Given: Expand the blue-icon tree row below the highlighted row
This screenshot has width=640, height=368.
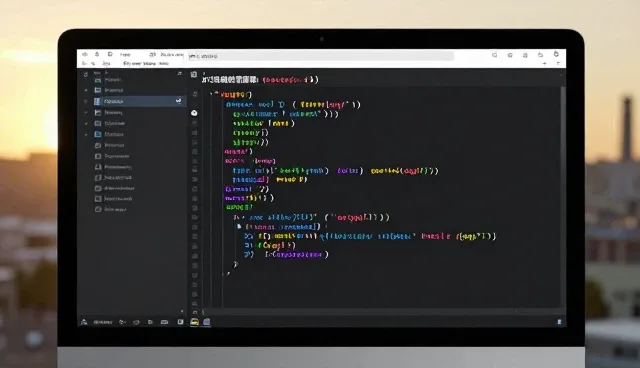Looking at the screenshot, I should click(x=86, y=134).
